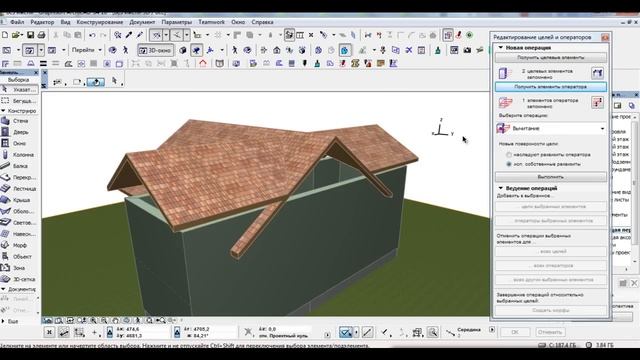Click the red house roof icon in toolbar

[203, 63]
